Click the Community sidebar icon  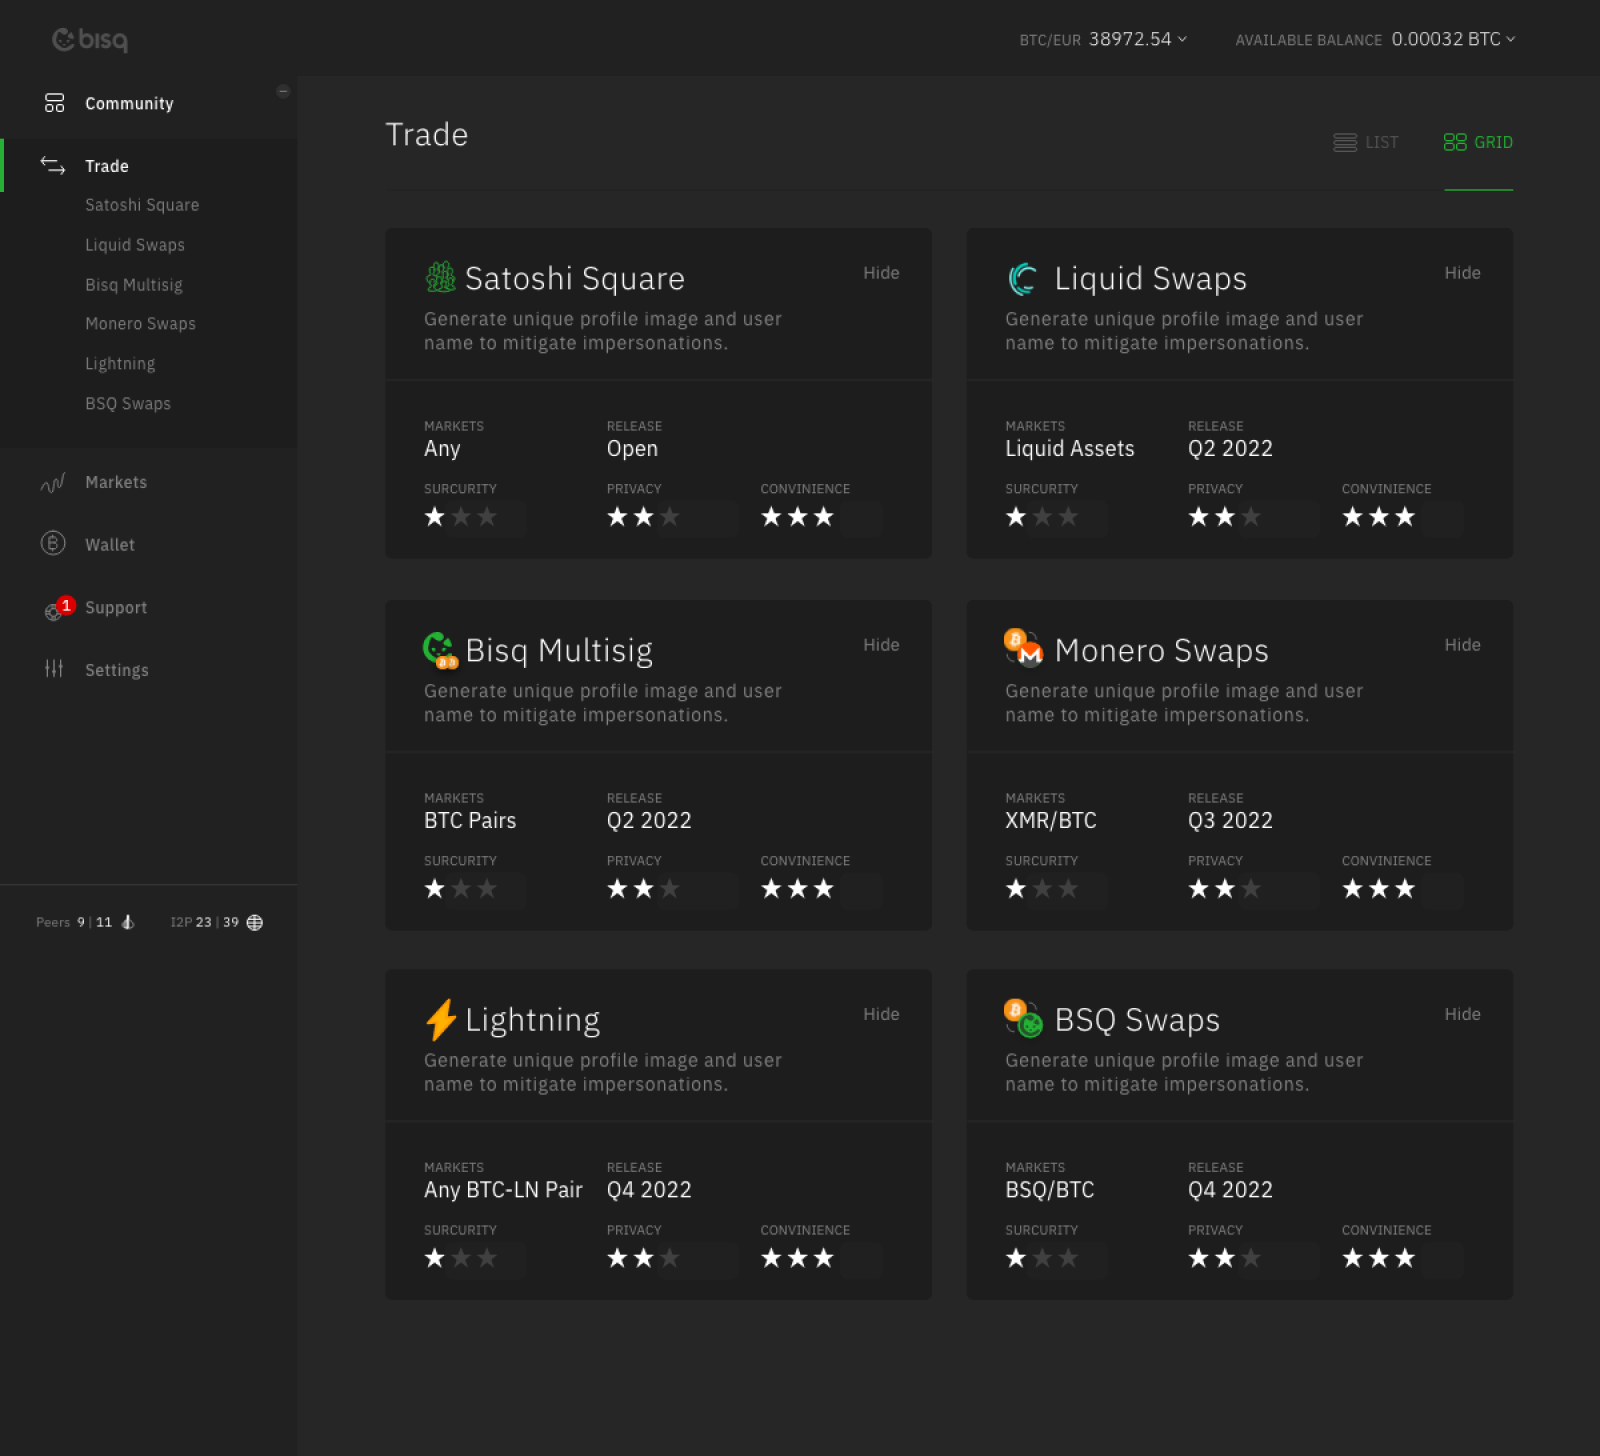pyautogui.click(x=54, y=103)
